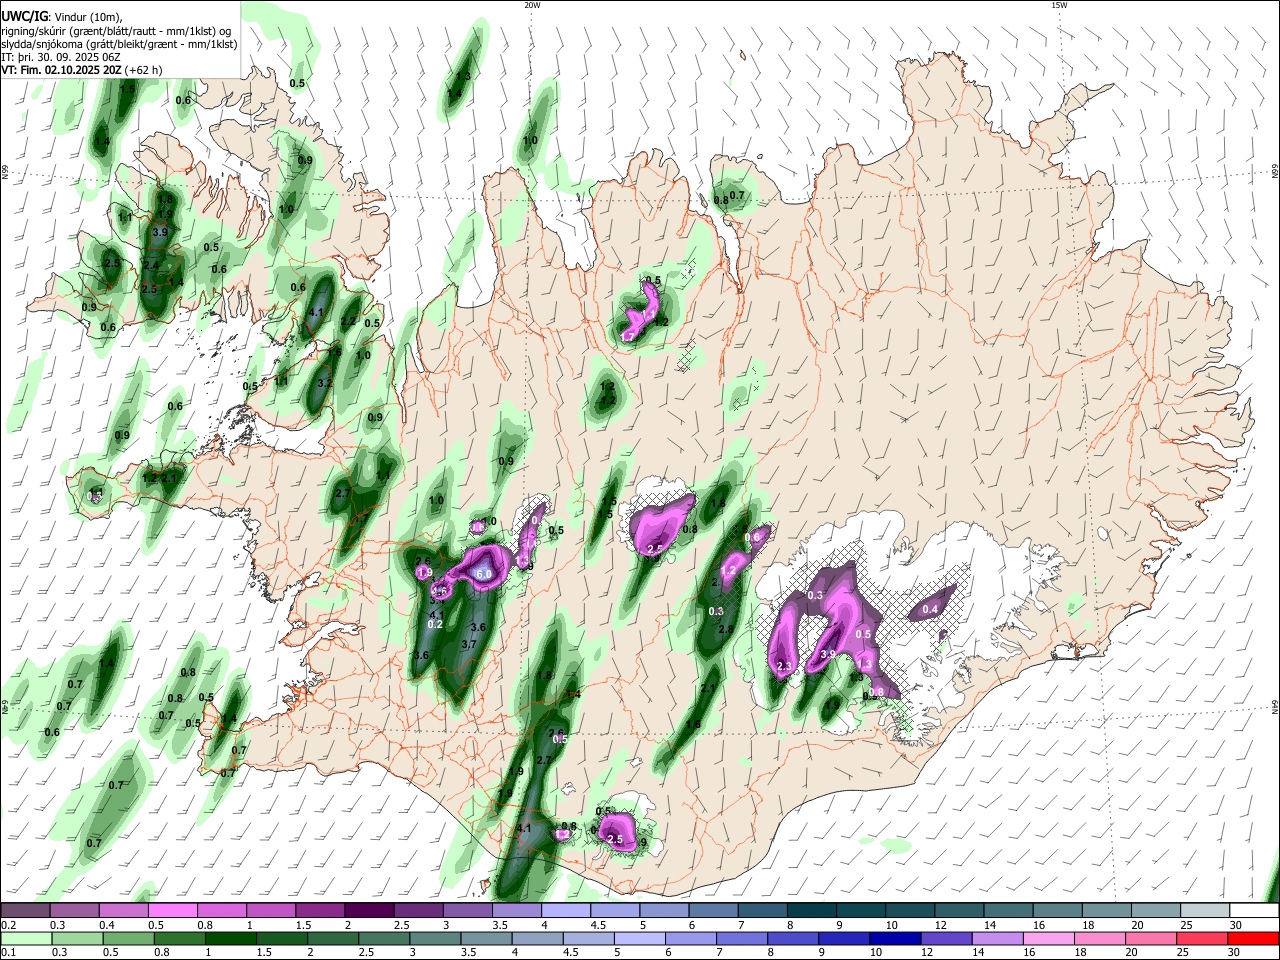The image size is (1280, 960).
Task: Click the 64N latitude label on the right edge
Action: pyautogui.click(x=1275, y=708)
